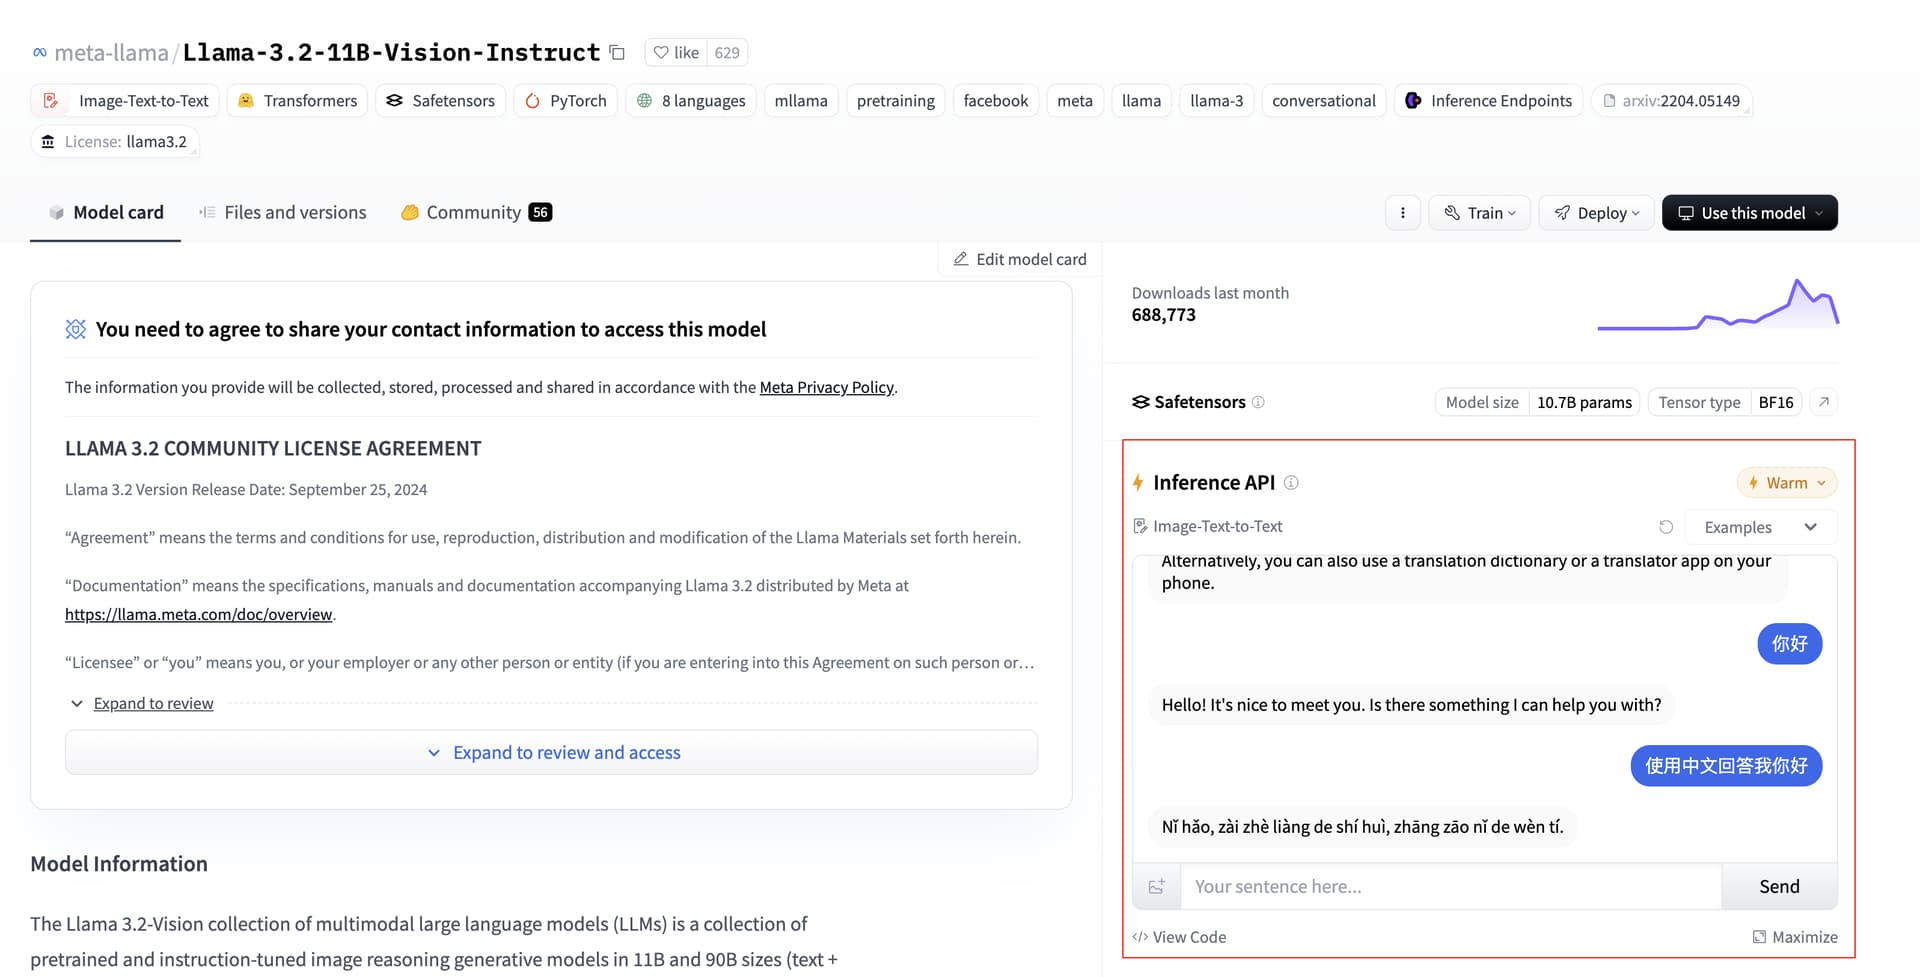
Task: Click Expand to review and access button
Action: tap(551, 752)
